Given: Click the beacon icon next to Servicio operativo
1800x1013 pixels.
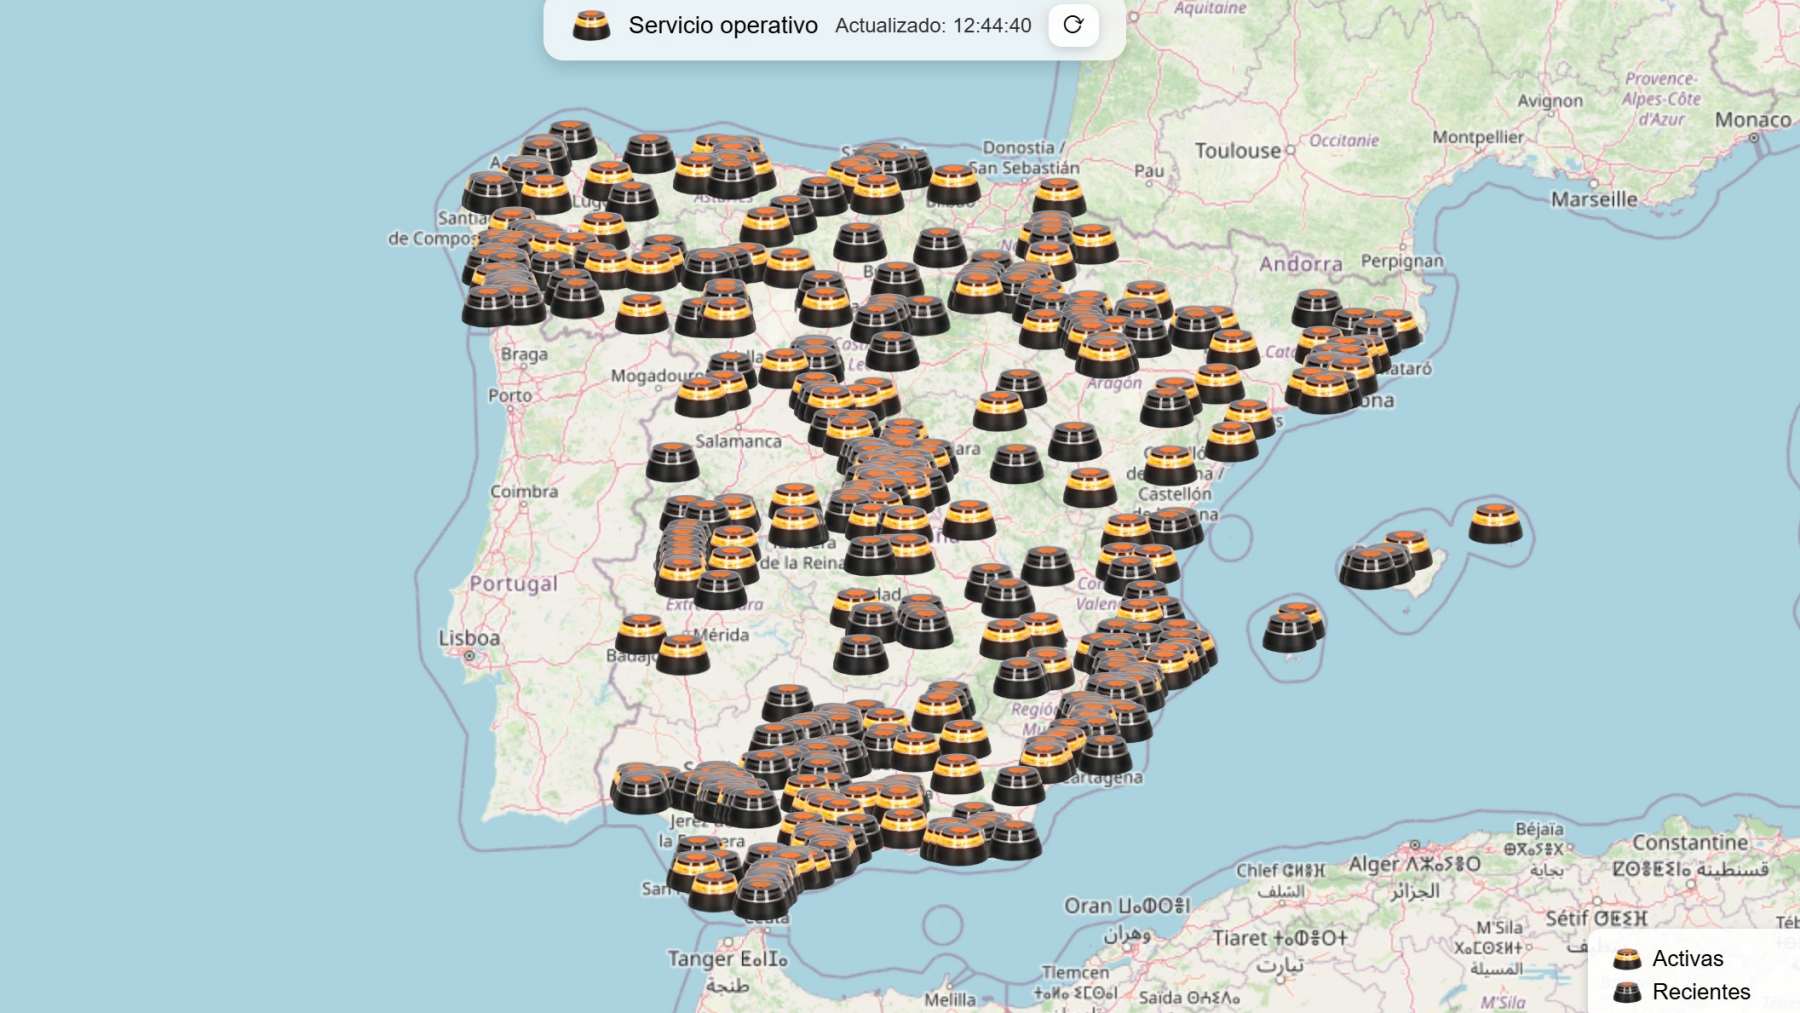Looking at the screenshot, I should pos(591,25).
